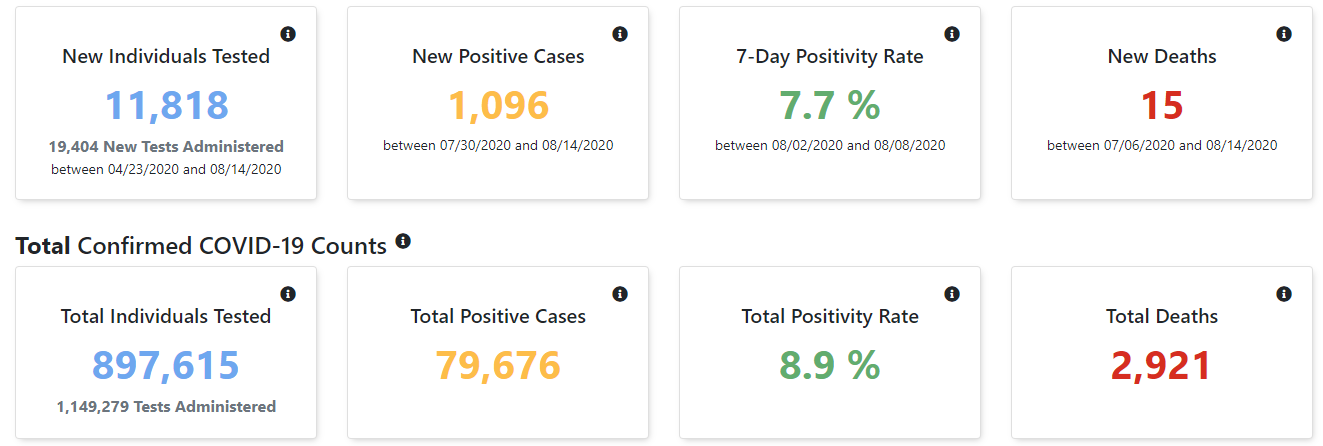Click the 11,818 new individuals tested value
This screenshot has height=446, width=1323.
pyautogui.click(x=166, y=106)
